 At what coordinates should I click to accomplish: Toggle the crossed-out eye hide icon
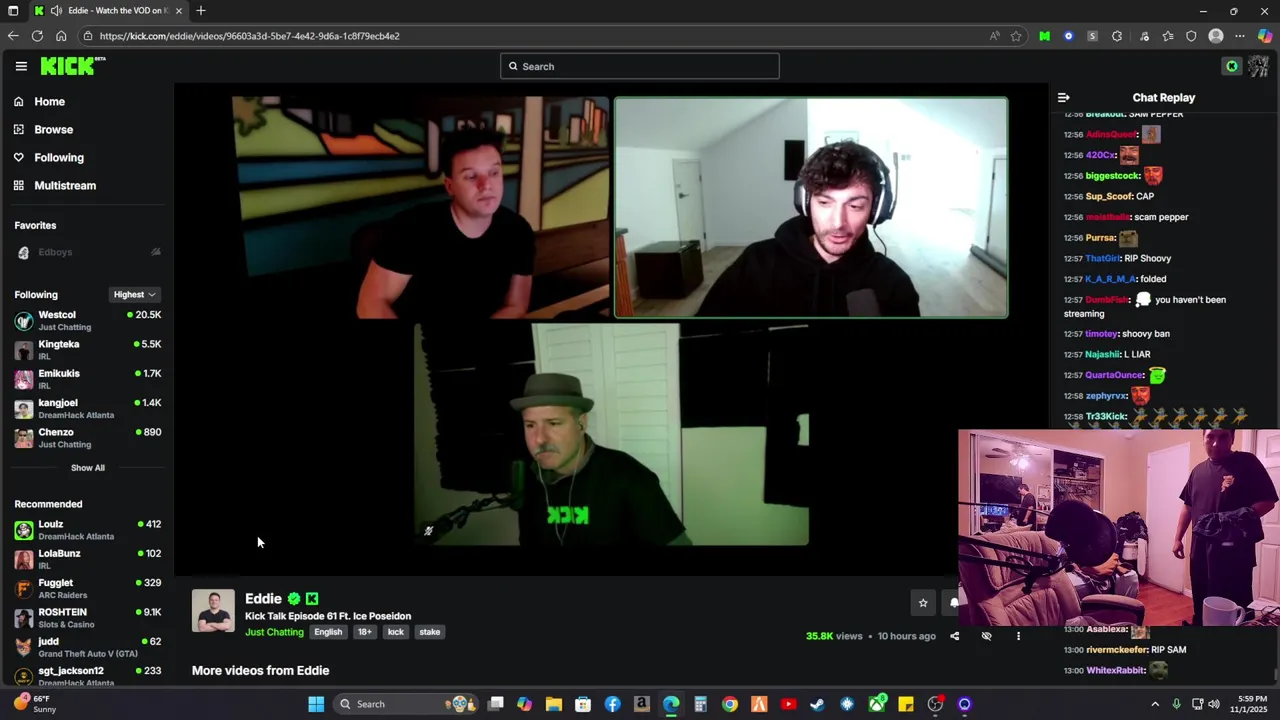click(x=986, y=636)
